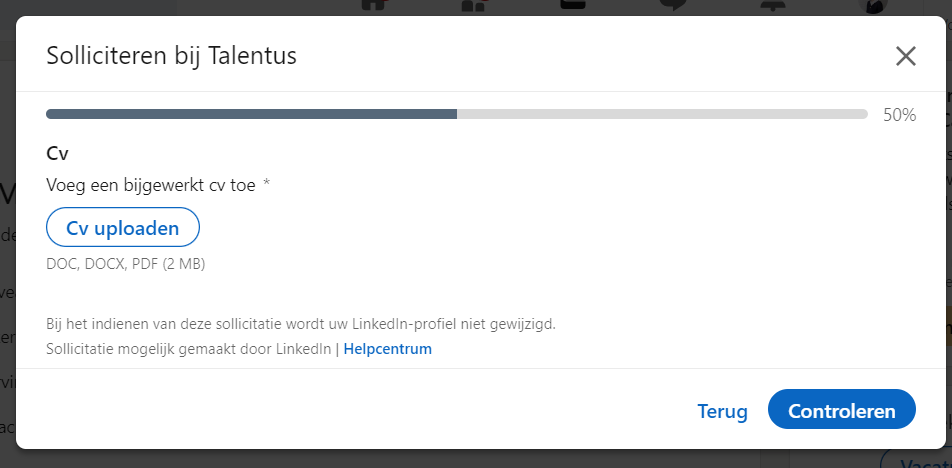The image size is (952, 468).
Task: Click the Cv uploaden button
Action: pyautogui.click(x=123, y=228)
